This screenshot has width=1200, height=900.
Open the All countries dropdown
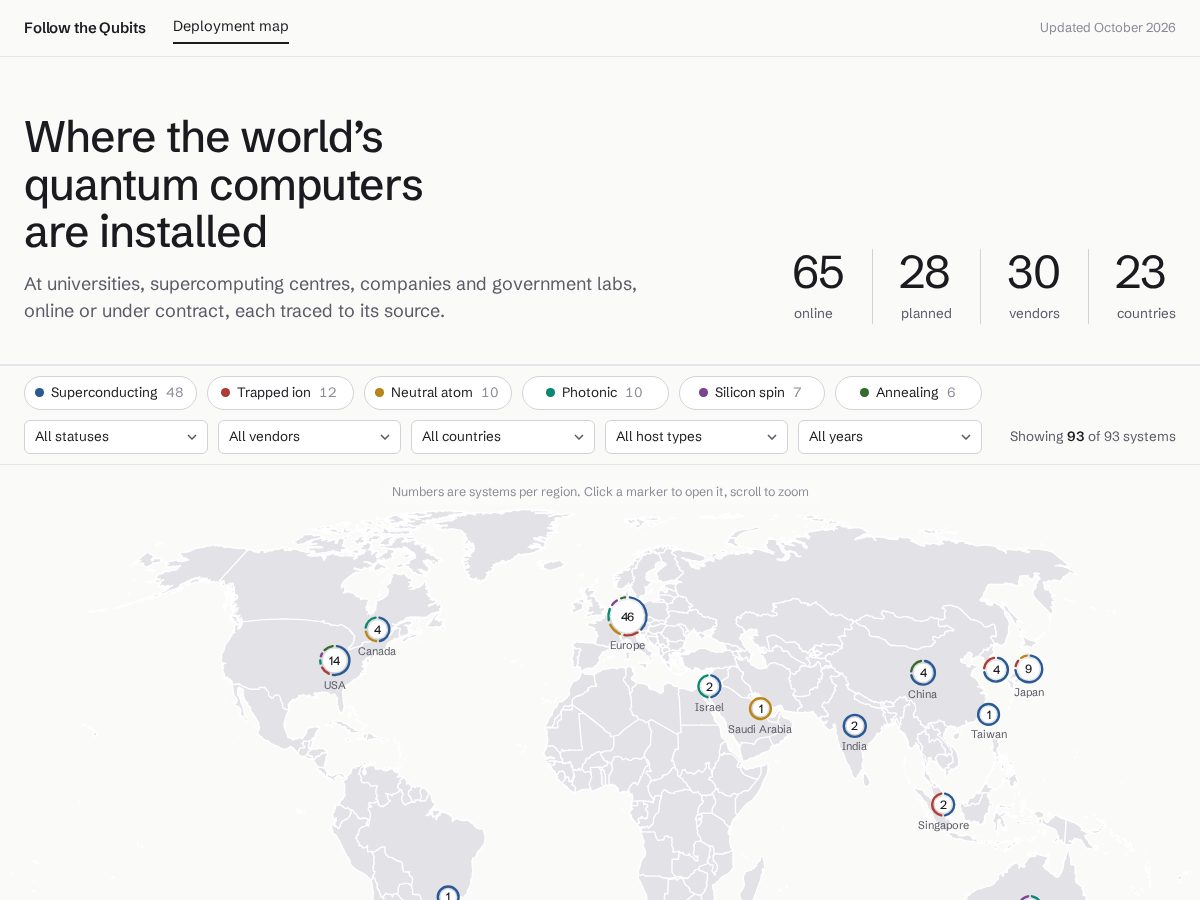pyautogui.click(x=503, y=437)
